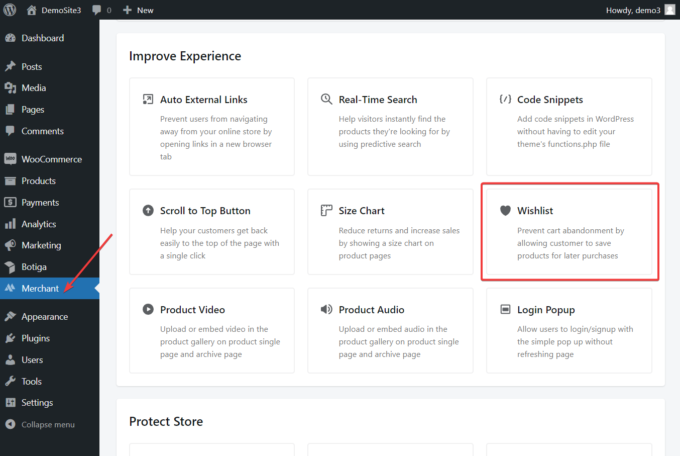Click the Merchant logo icon in sidebar
680x456 pixels.
(x=10, y=288)
